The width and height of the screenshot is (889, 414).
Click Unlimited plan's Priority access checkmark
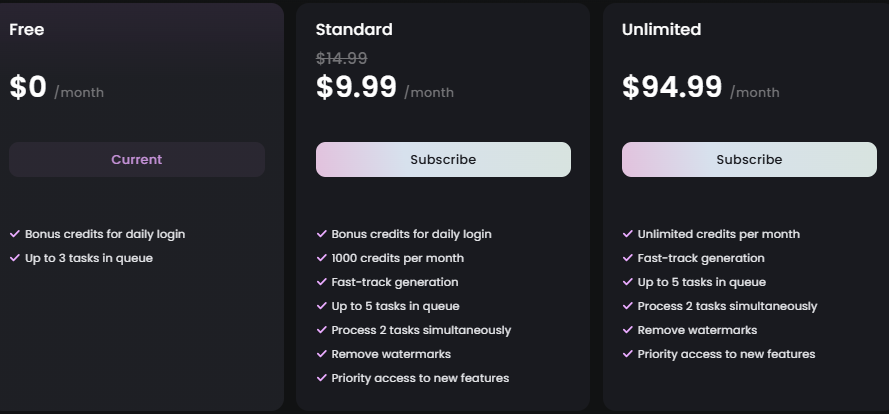pos(628,354)
